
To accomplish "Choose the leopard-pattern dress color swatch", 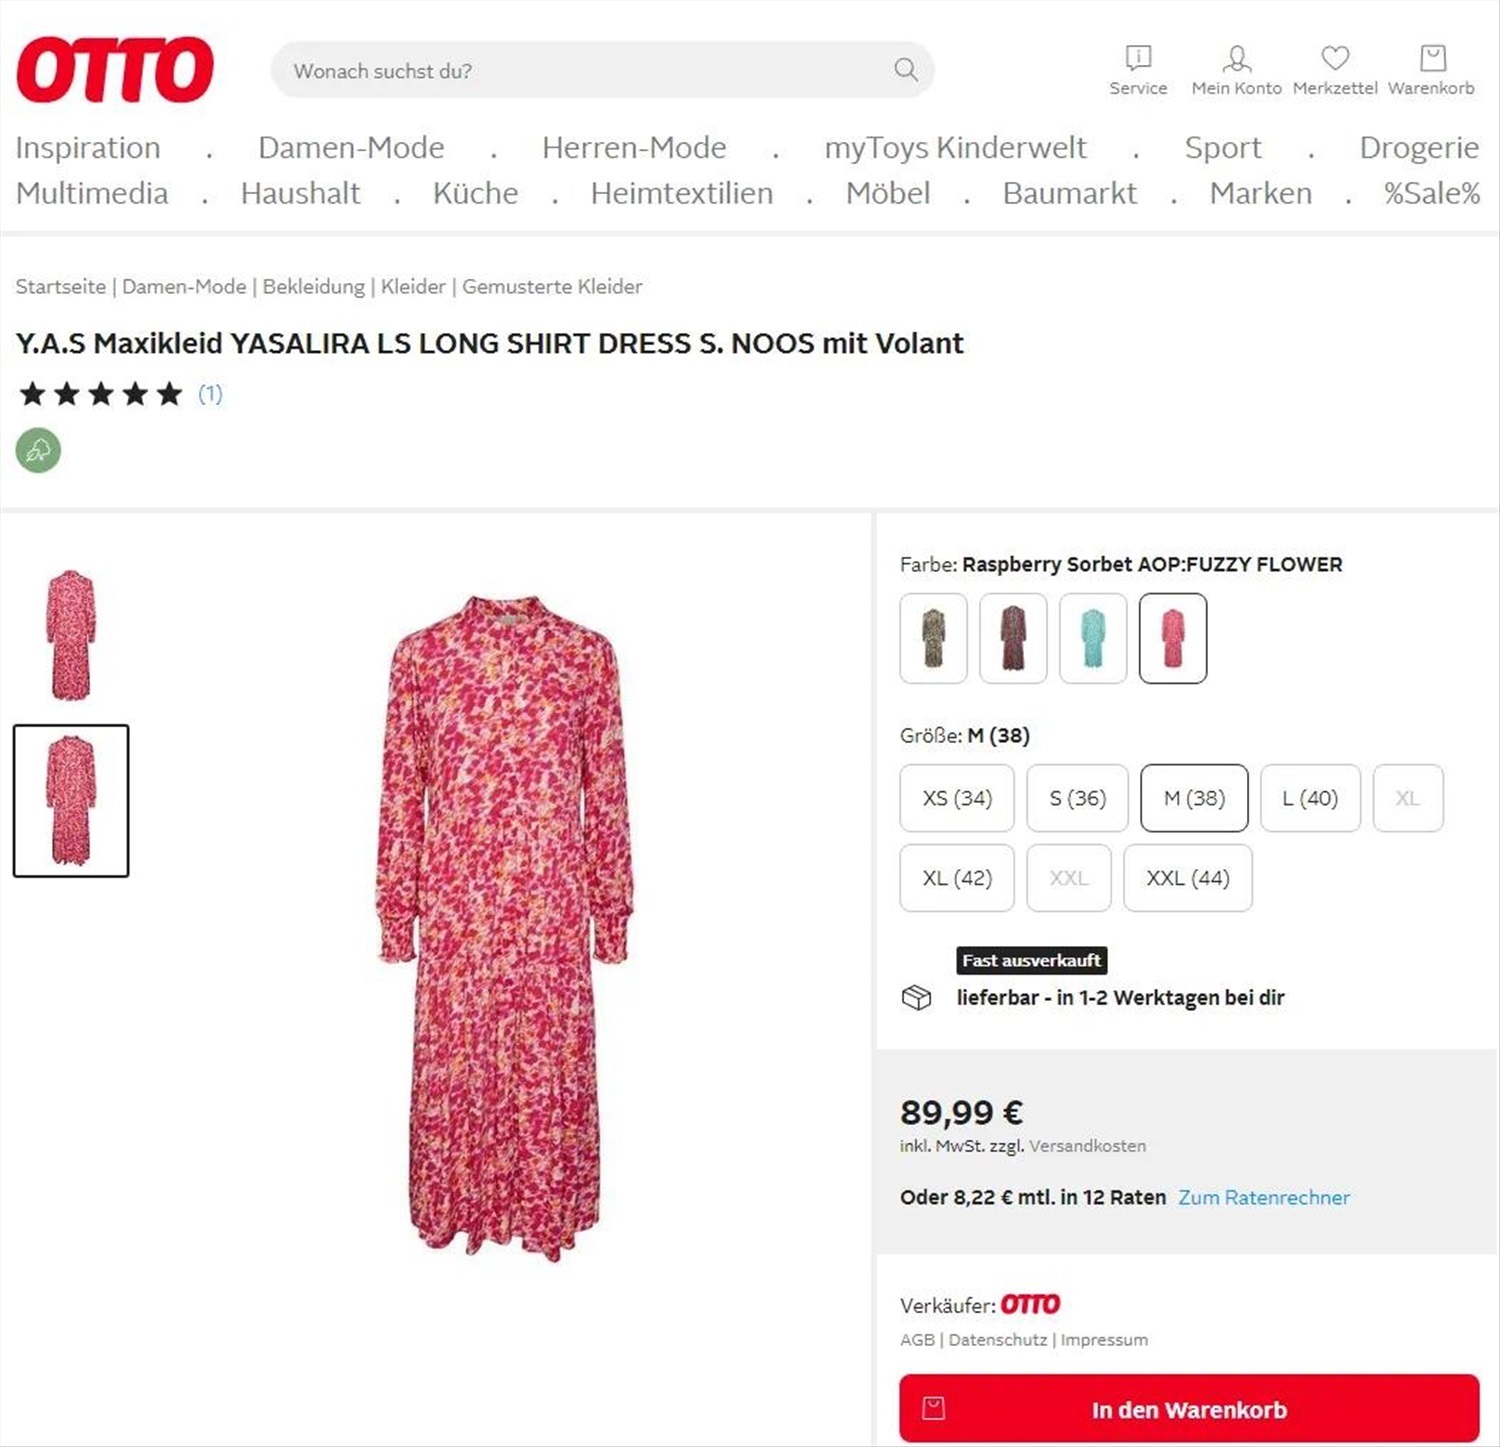I will pyautogui.click(x=933, y=638).
